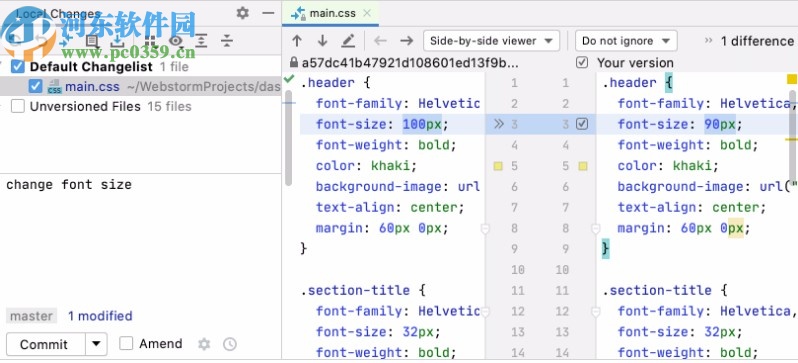
Task: Open View Options eye icon
Action: click(176, 41)
